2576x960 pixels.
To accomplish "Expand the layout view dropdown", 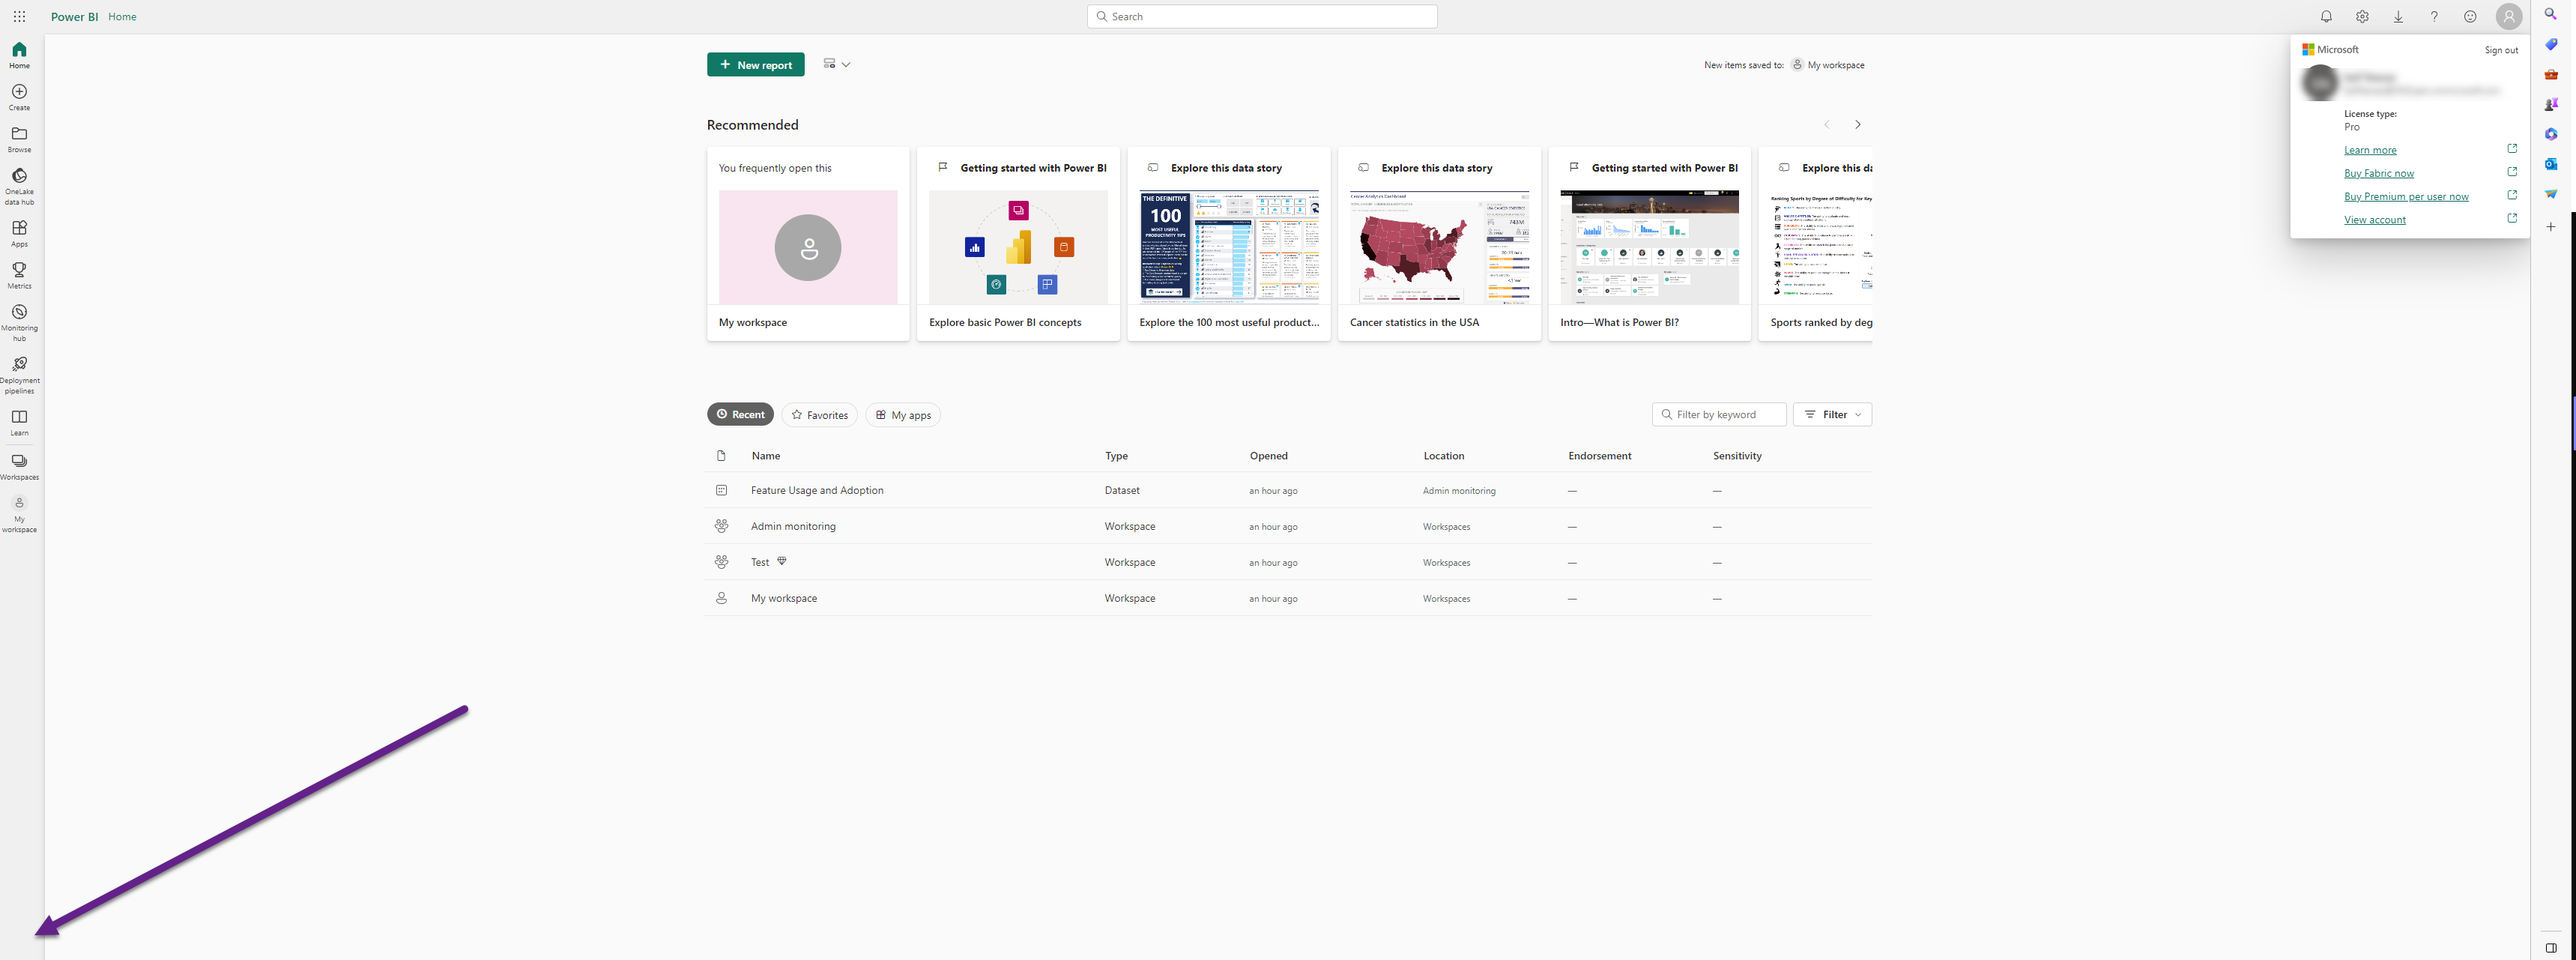I will pyautogui.click(x=837, y=64).
